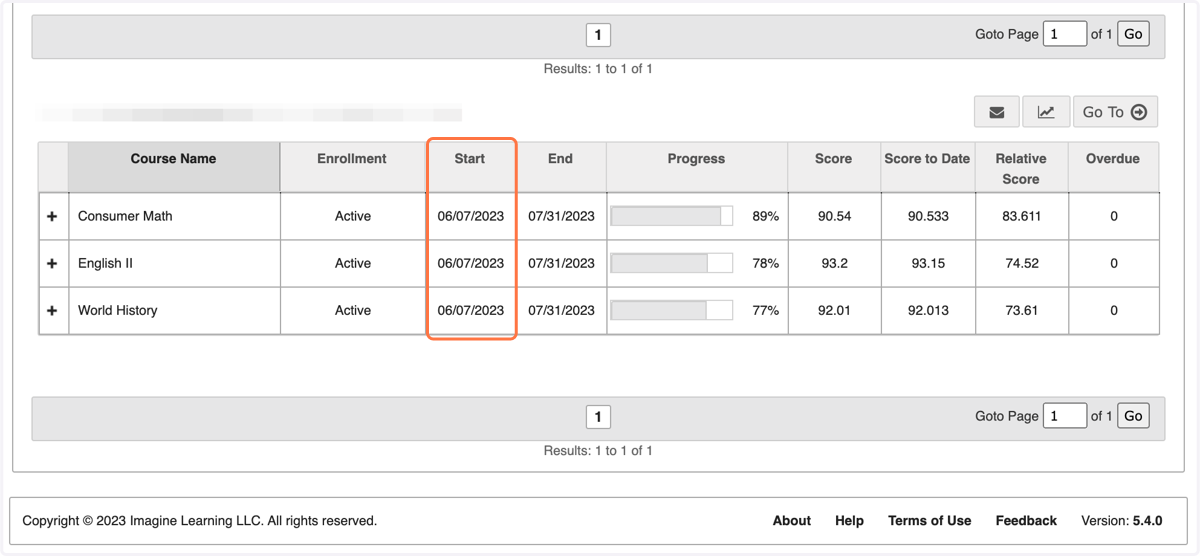The image size is (1200, 556).
Task: Click English II end date 07/31/2023
Action: 562,263
